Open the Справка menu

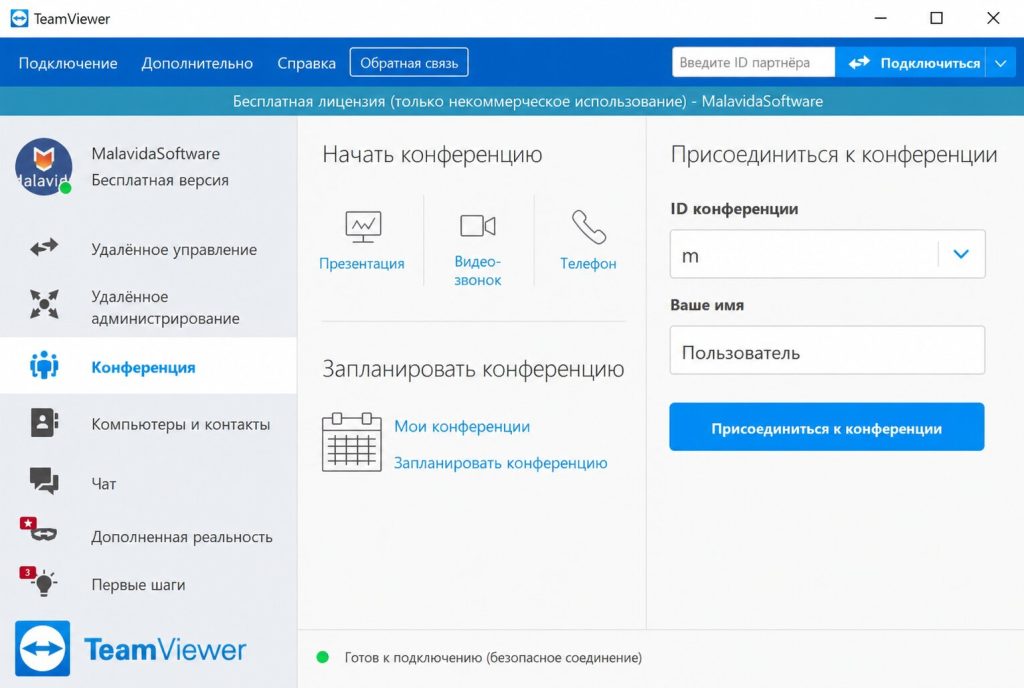click(306, 63)
